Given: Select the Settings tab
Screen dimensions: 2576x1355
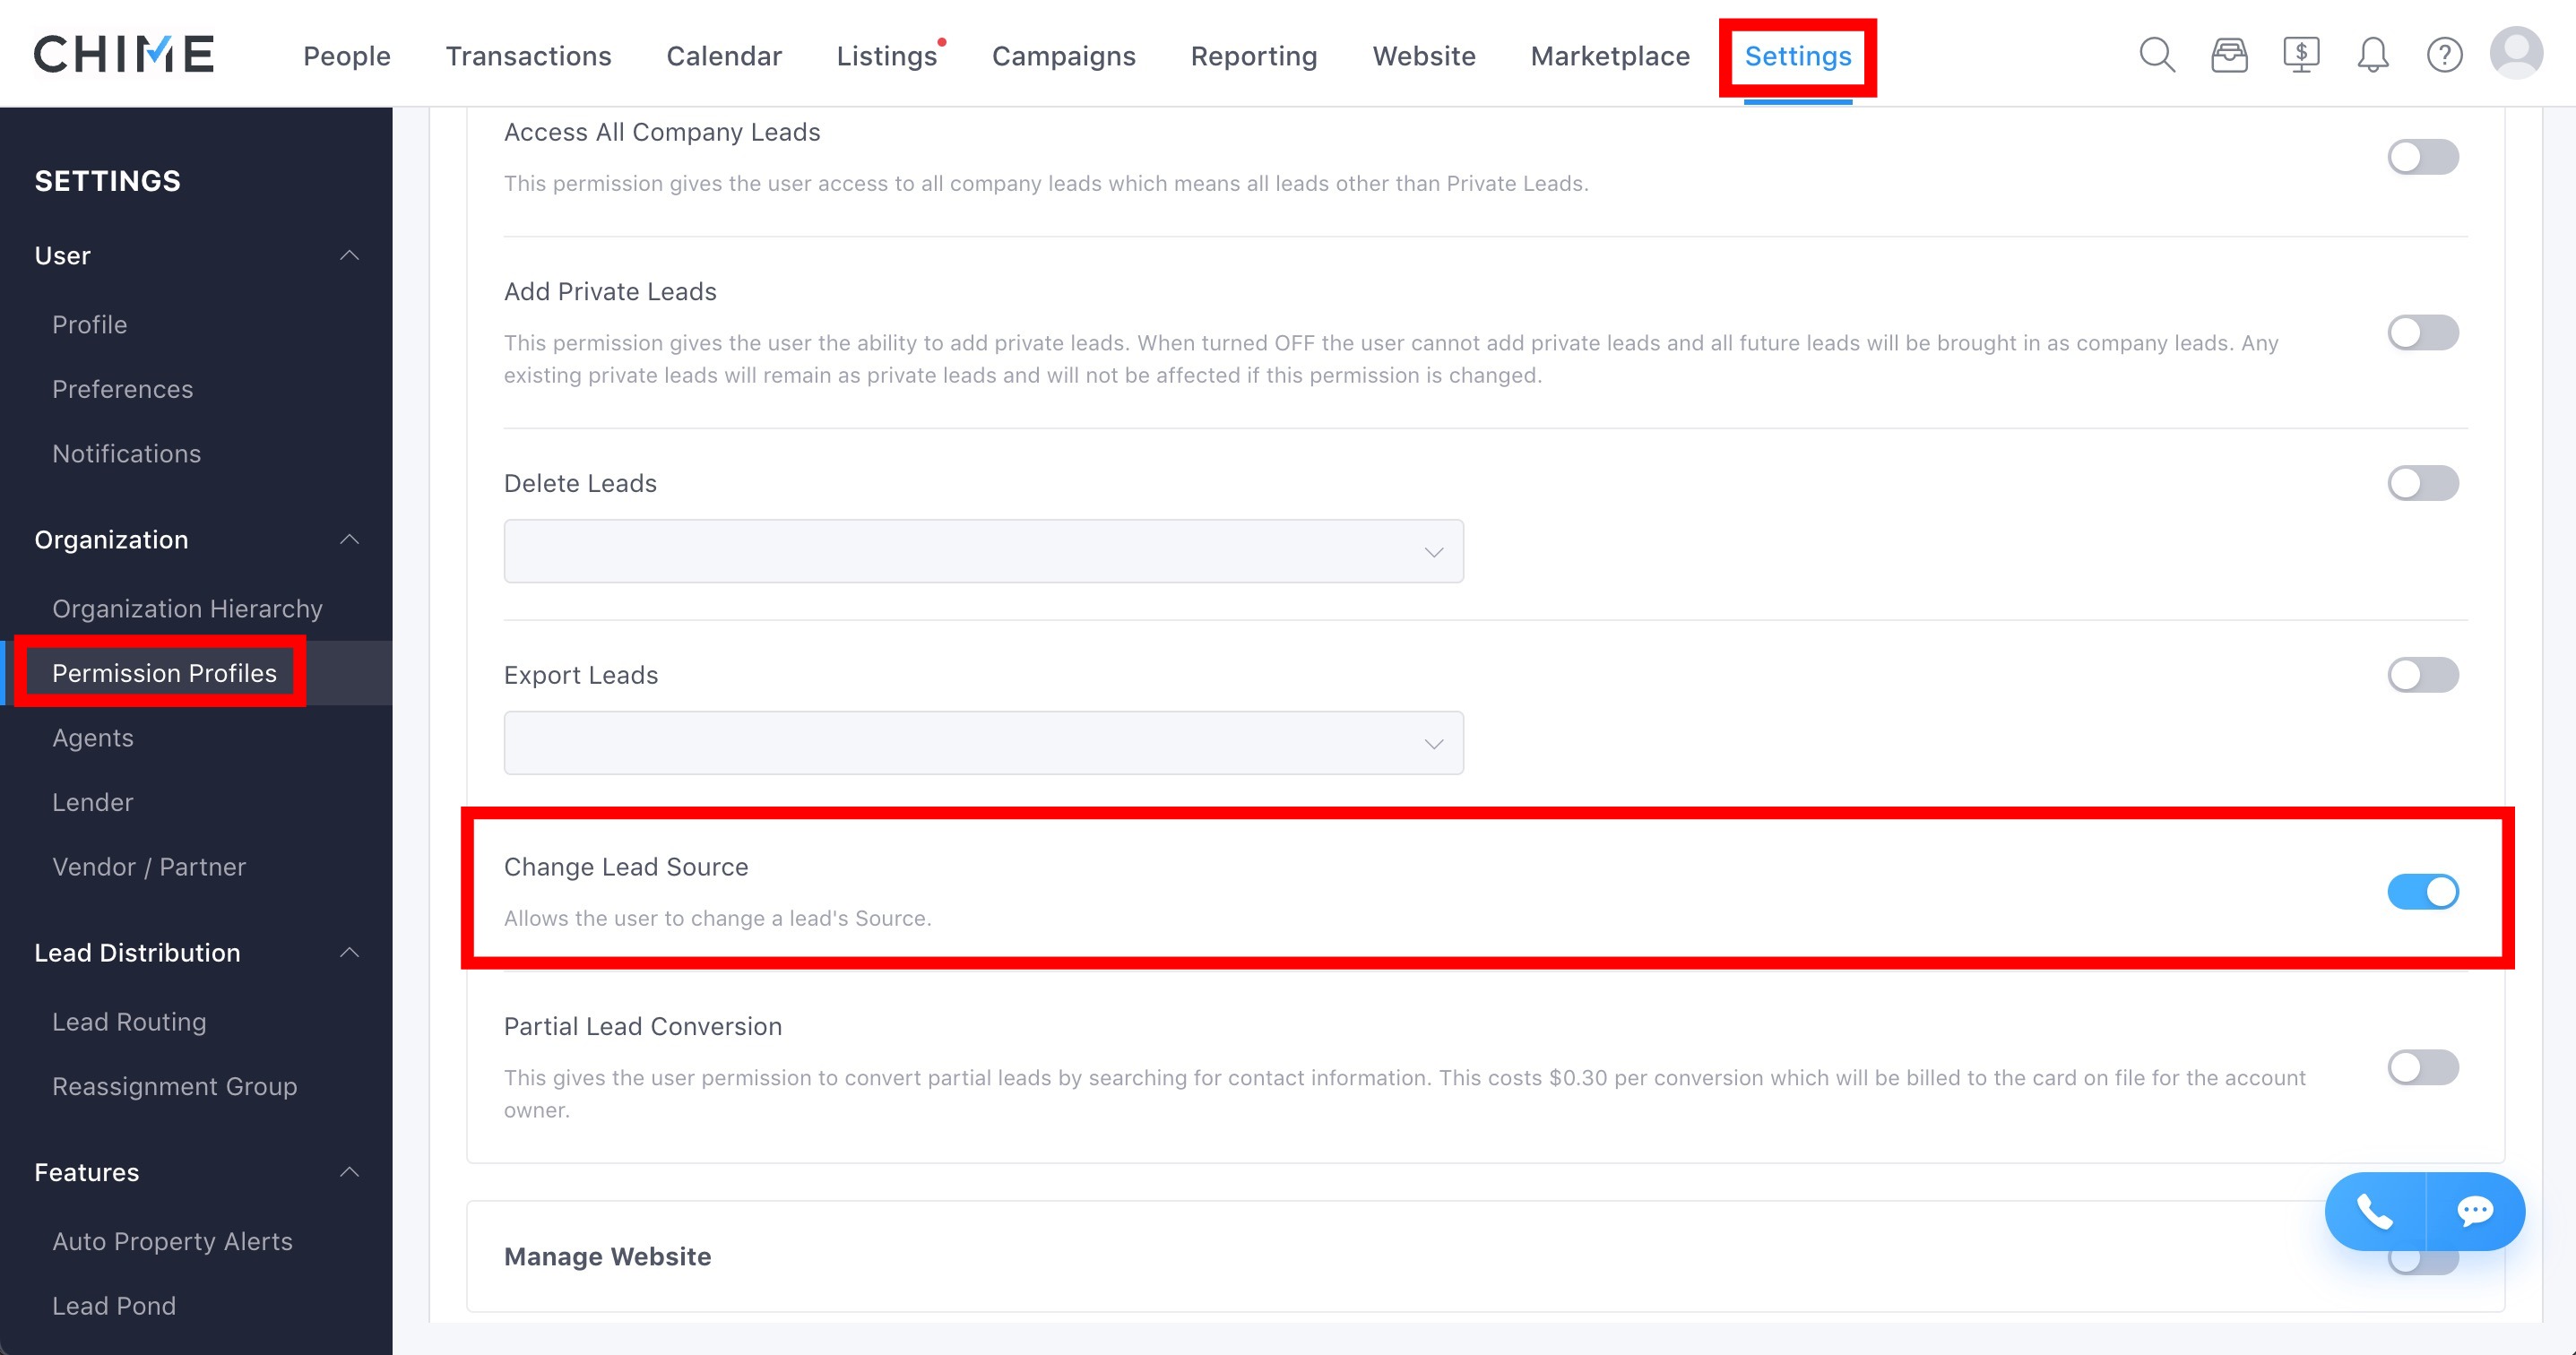Looking at the screenshot, I should click(1798, 56).
